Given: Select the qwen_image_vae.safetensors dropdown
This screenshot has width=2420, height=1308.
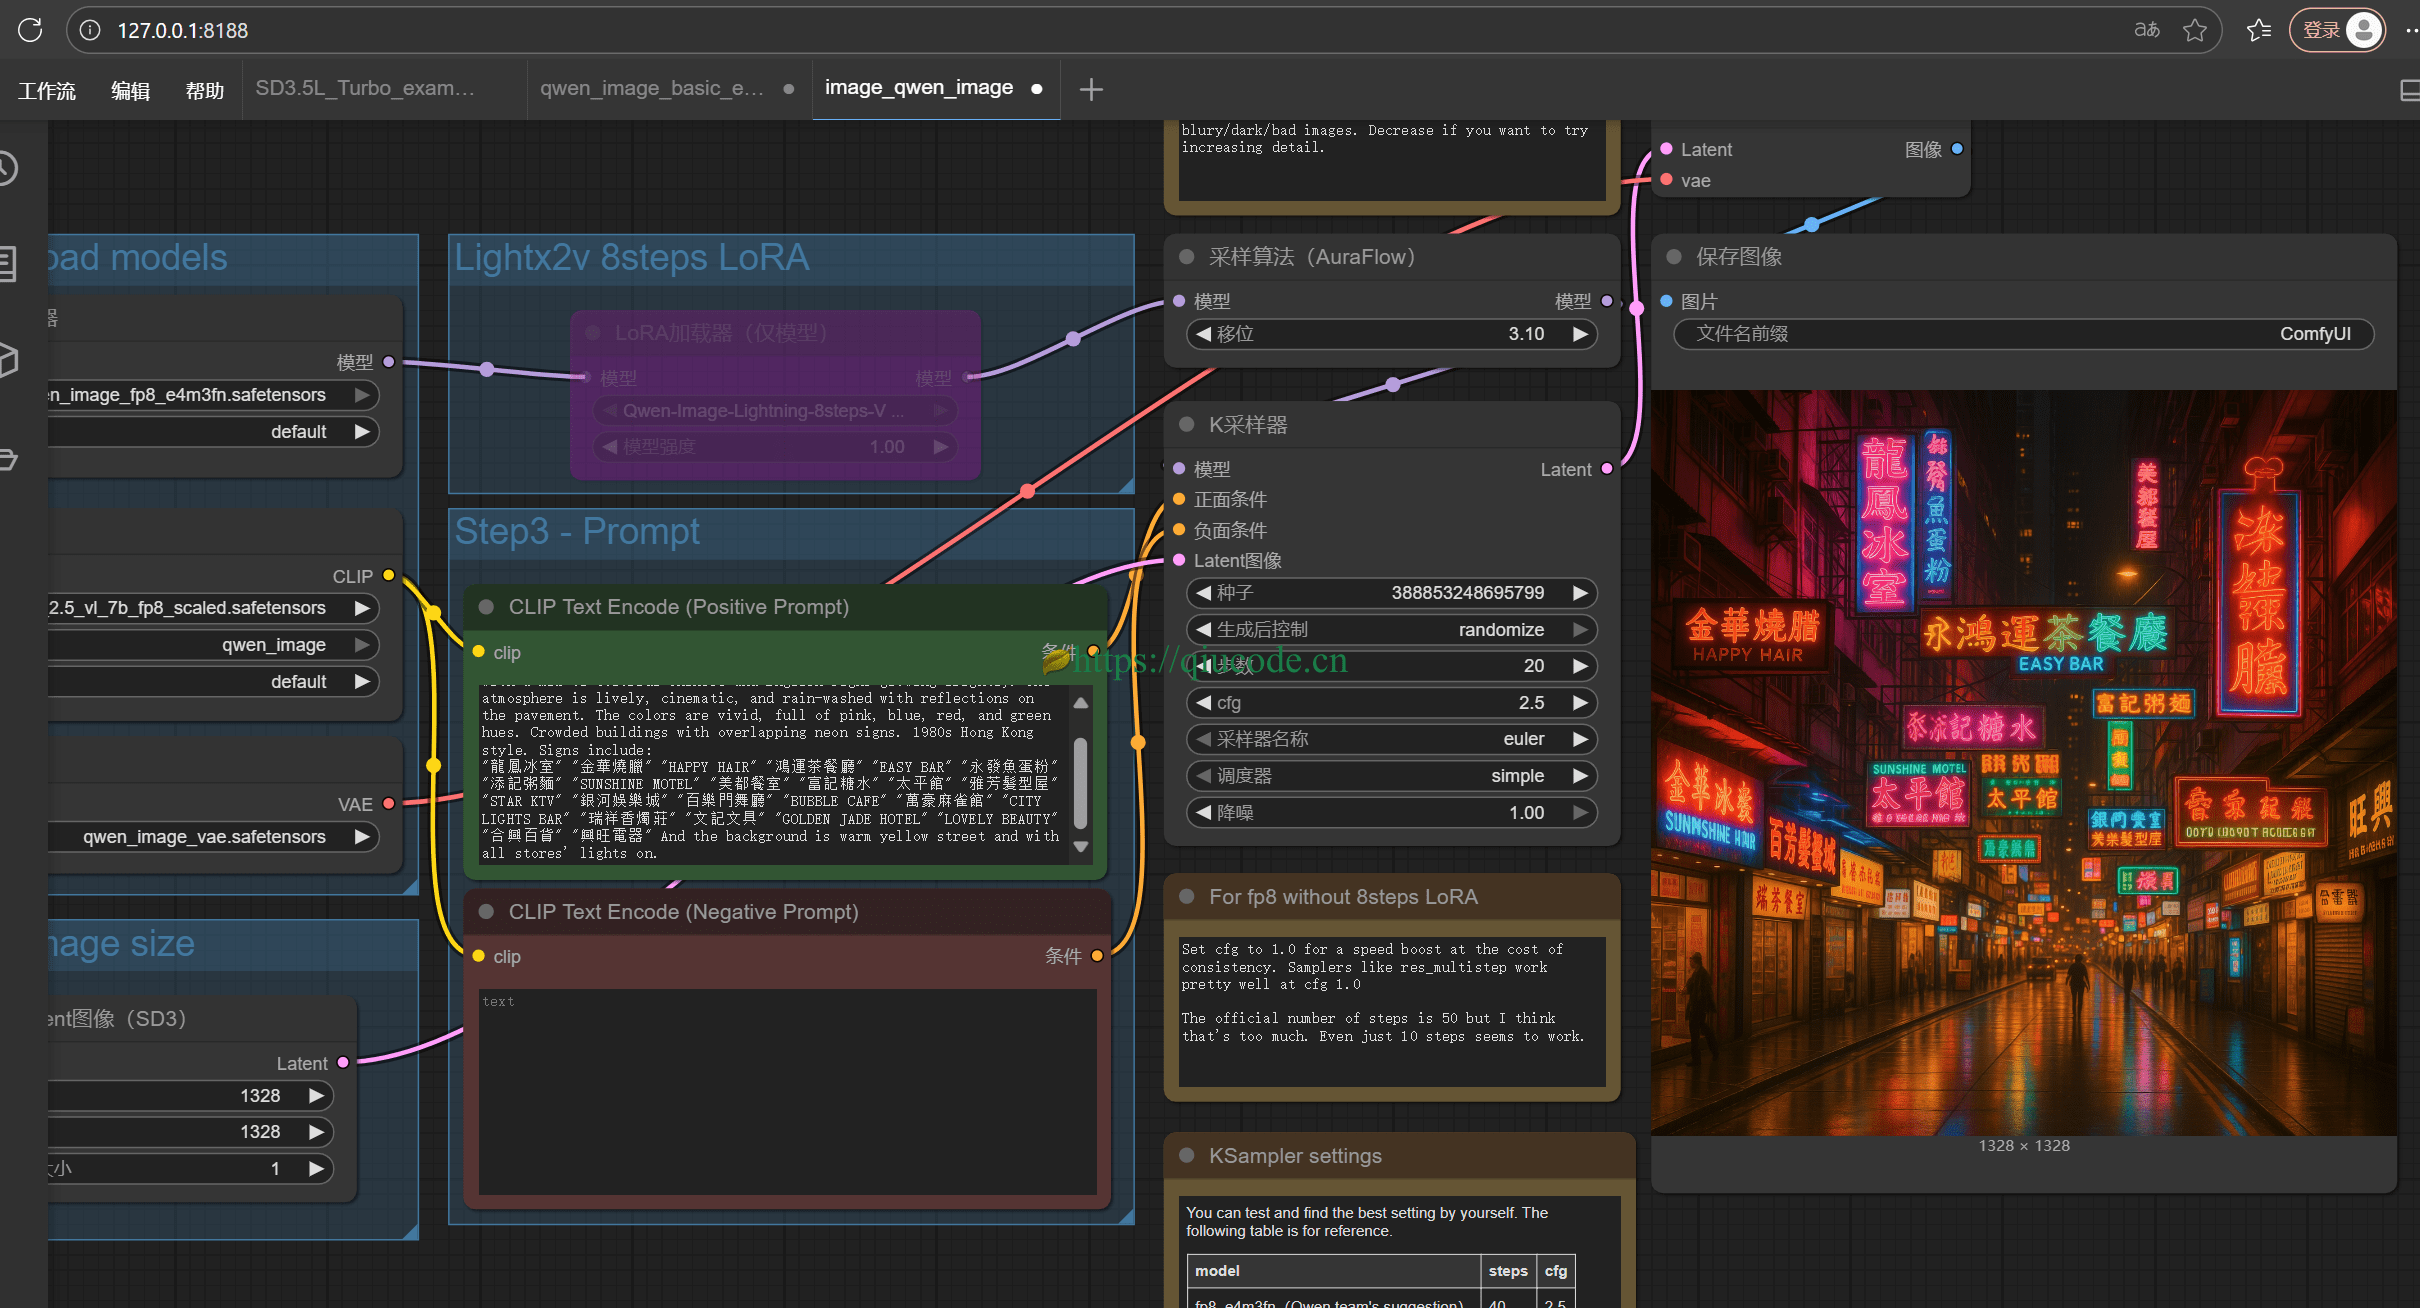Looking at the screenshot, I should tap(213, 837).
